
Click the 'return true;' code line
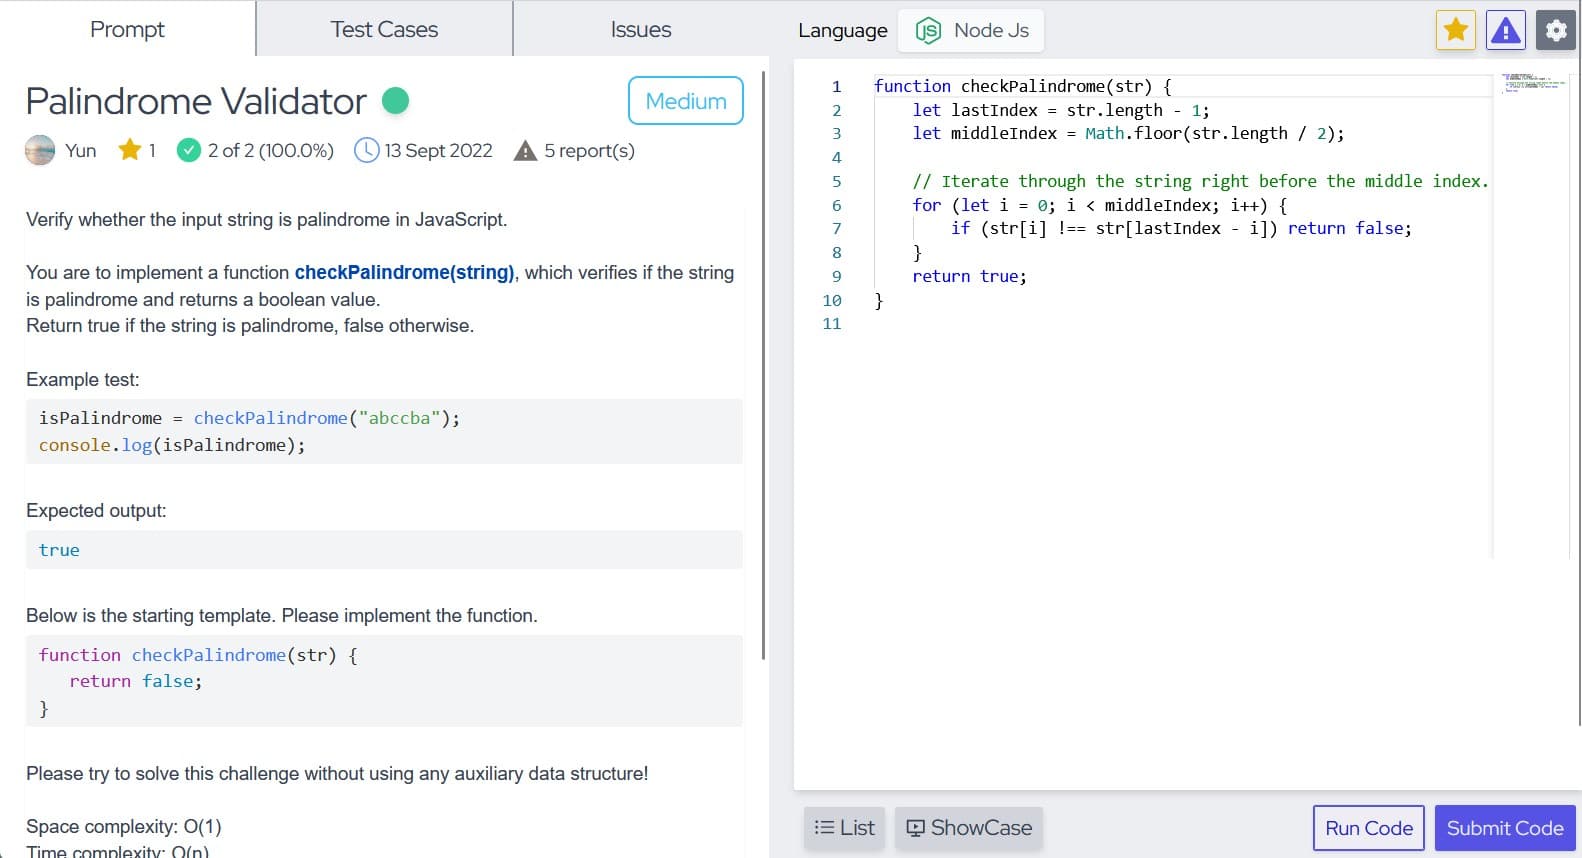(969, 276)
